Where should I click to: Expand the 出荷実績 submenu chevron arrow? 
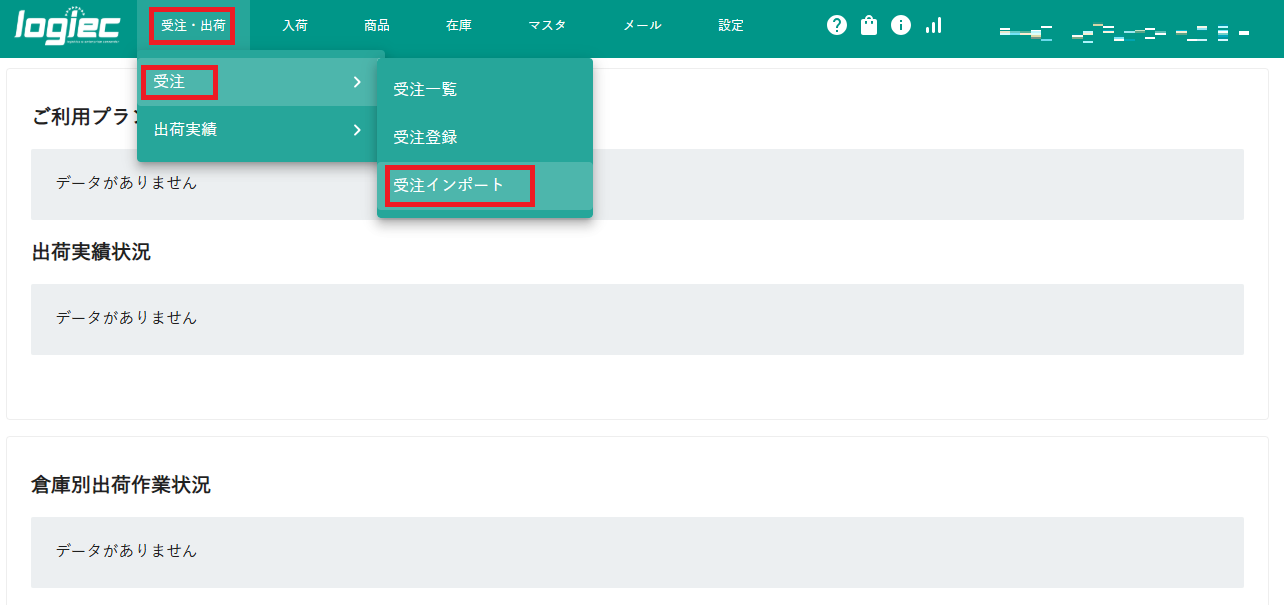click(357, 129)
